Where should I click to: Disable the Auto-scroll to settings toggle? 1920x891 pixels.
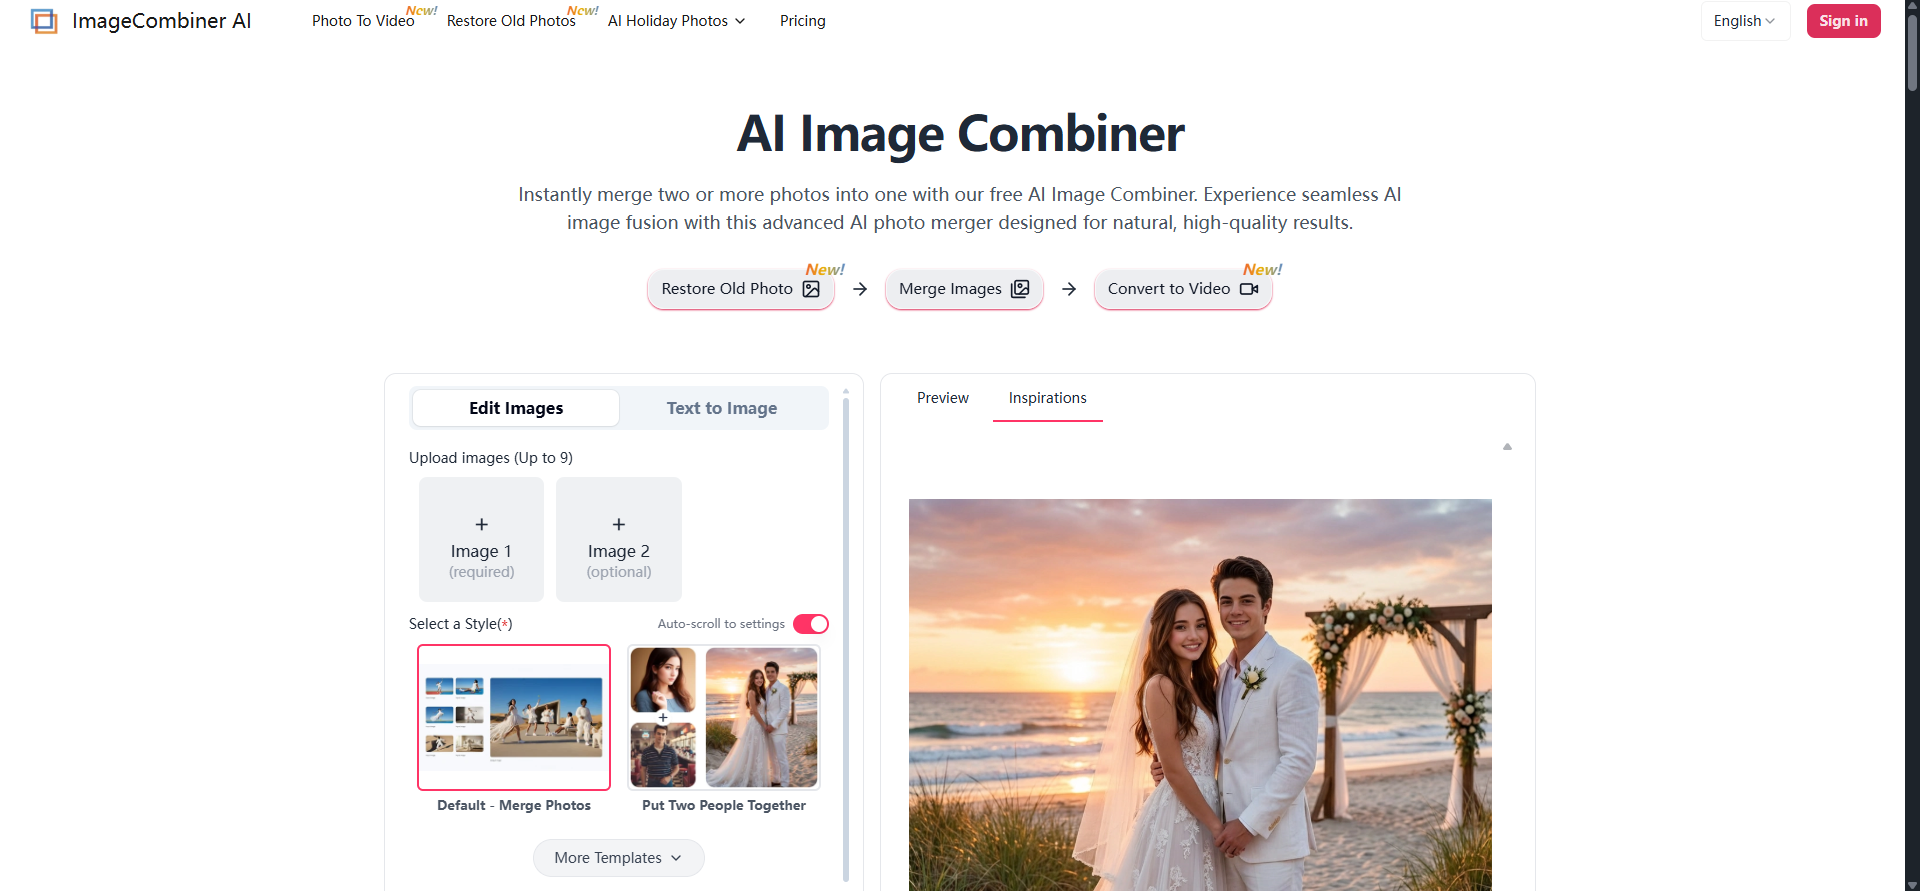point(811,624)
